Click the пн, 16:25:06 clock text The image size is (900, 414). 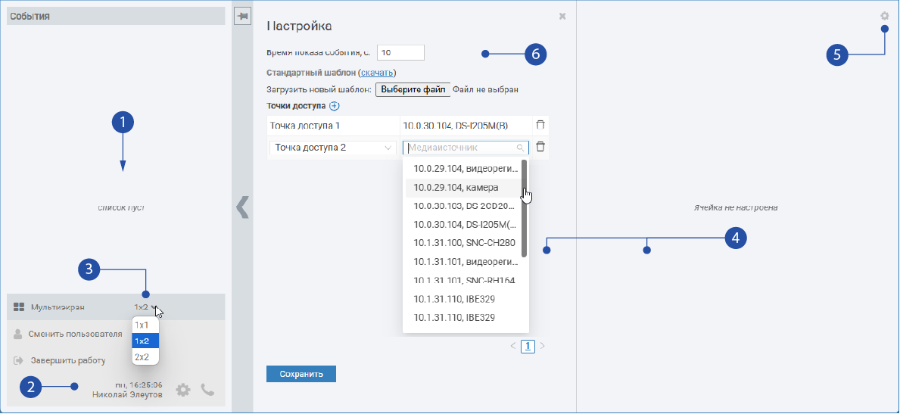(x=139, y=385)
